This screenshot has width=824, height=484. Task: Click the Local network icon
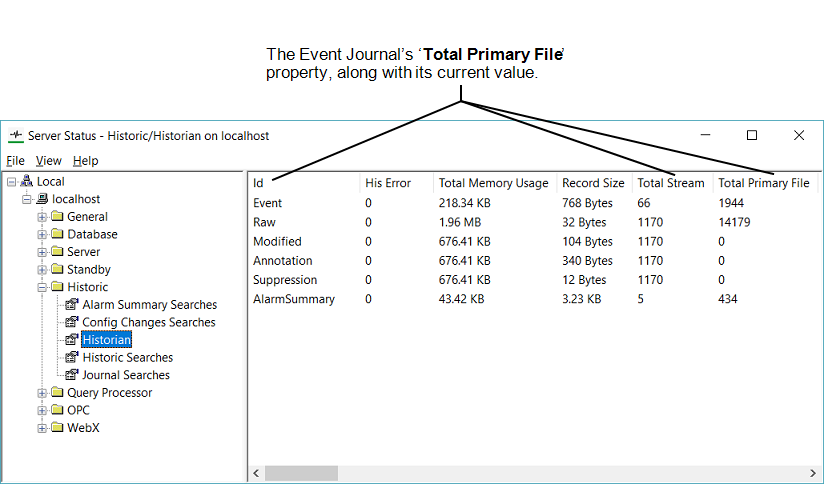click(26, 181)
